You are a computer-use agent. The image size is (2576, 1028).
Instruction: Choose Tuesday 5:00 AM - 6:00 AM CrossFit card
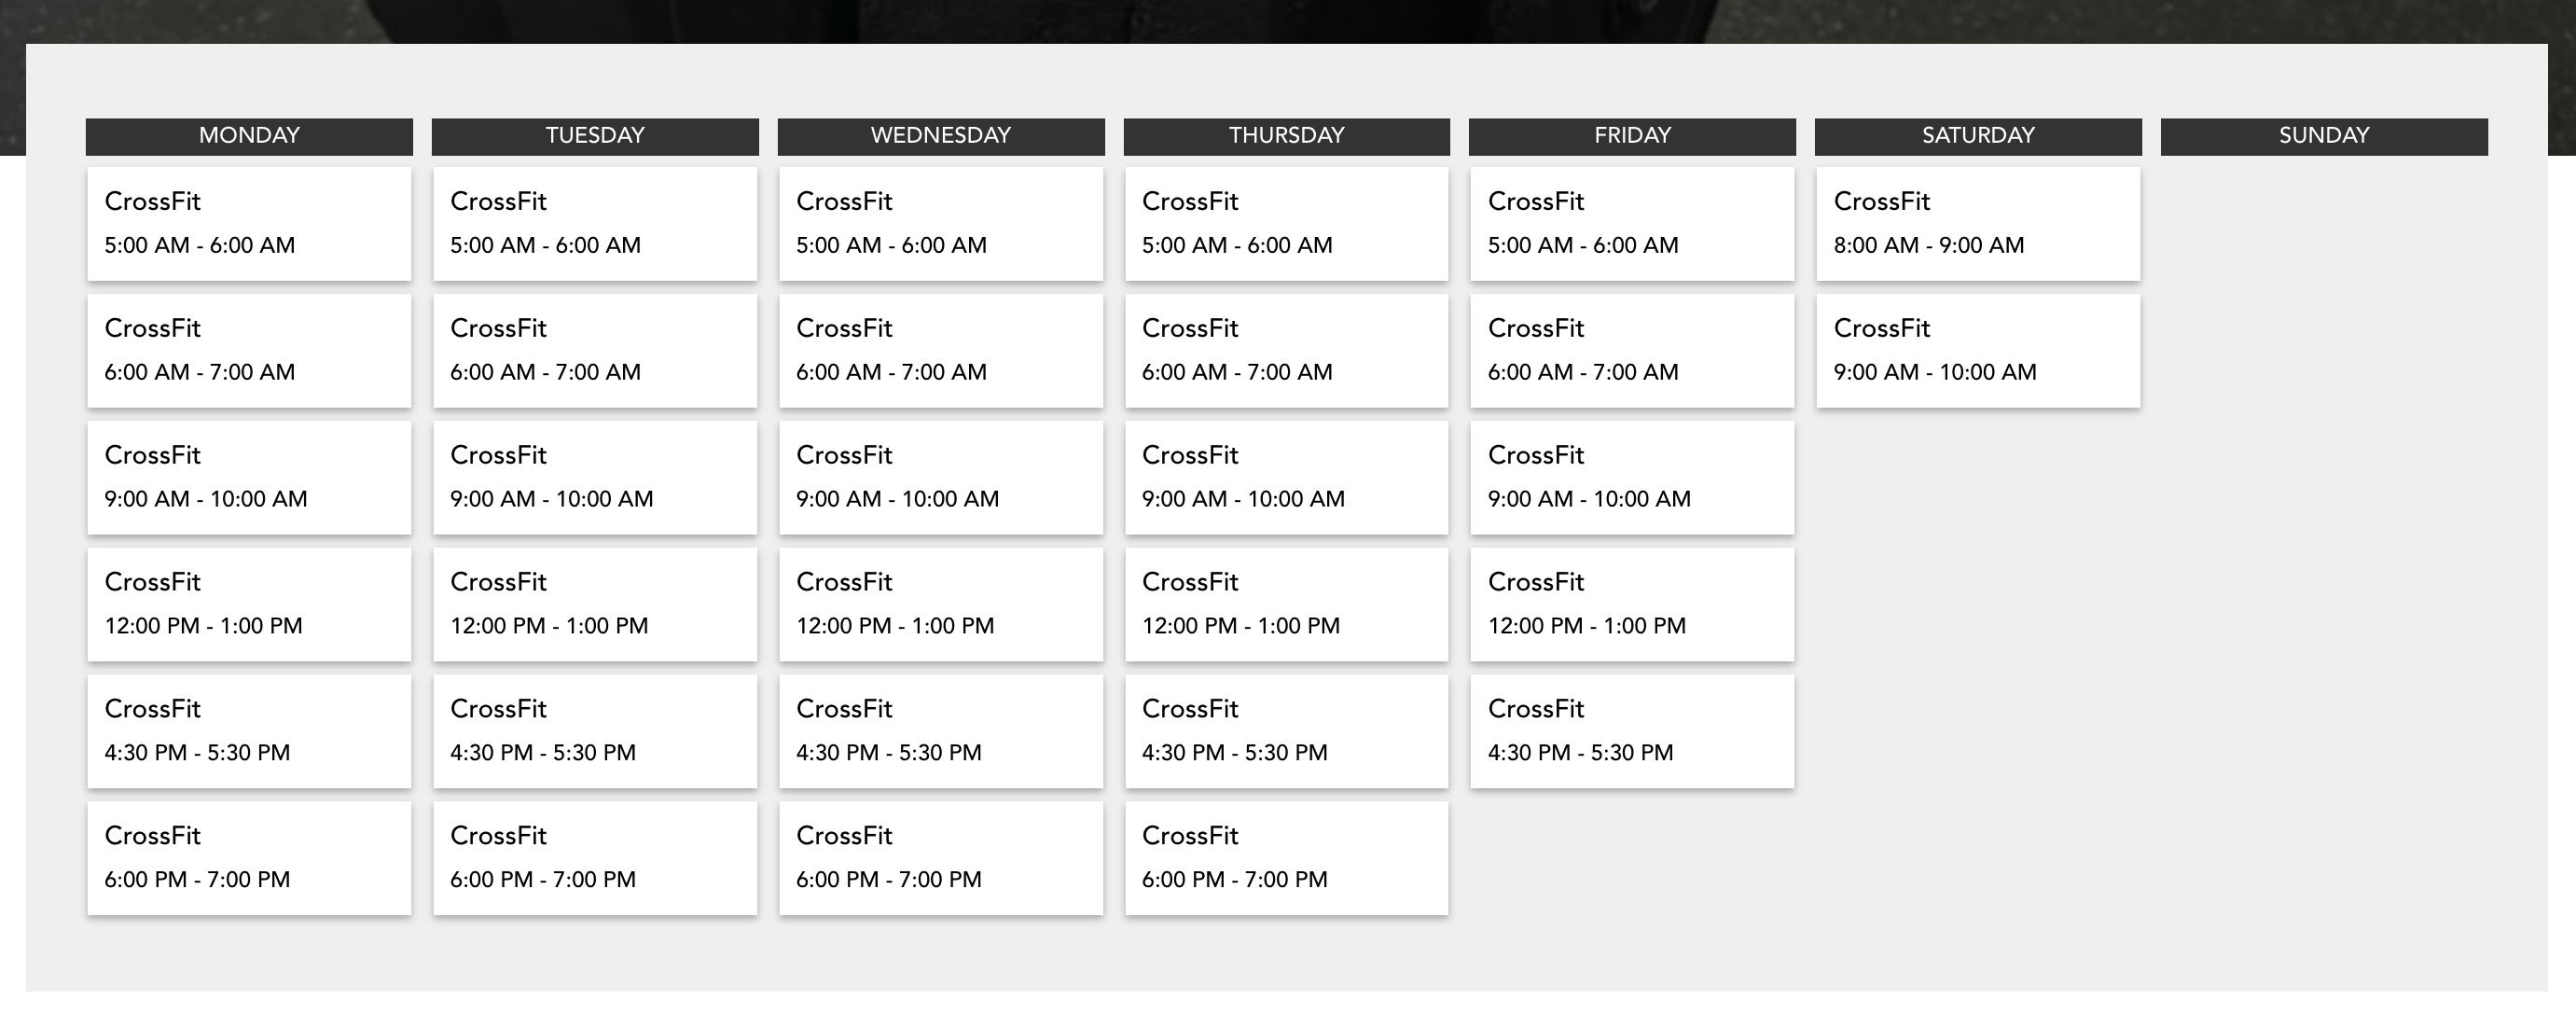click(x=595, y=224)
